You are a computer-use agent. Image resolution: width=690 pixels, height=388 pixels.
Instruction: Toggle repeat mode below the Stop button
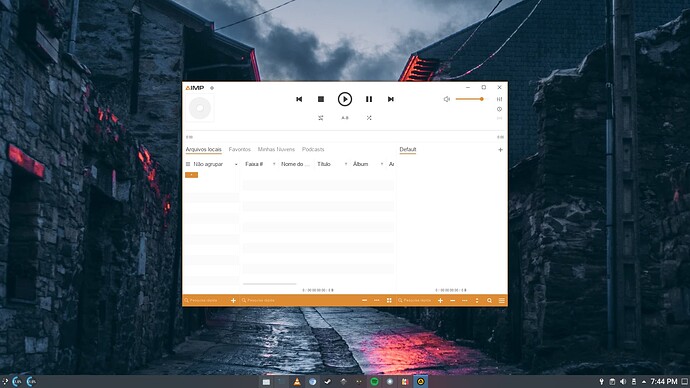click(321, 118)
